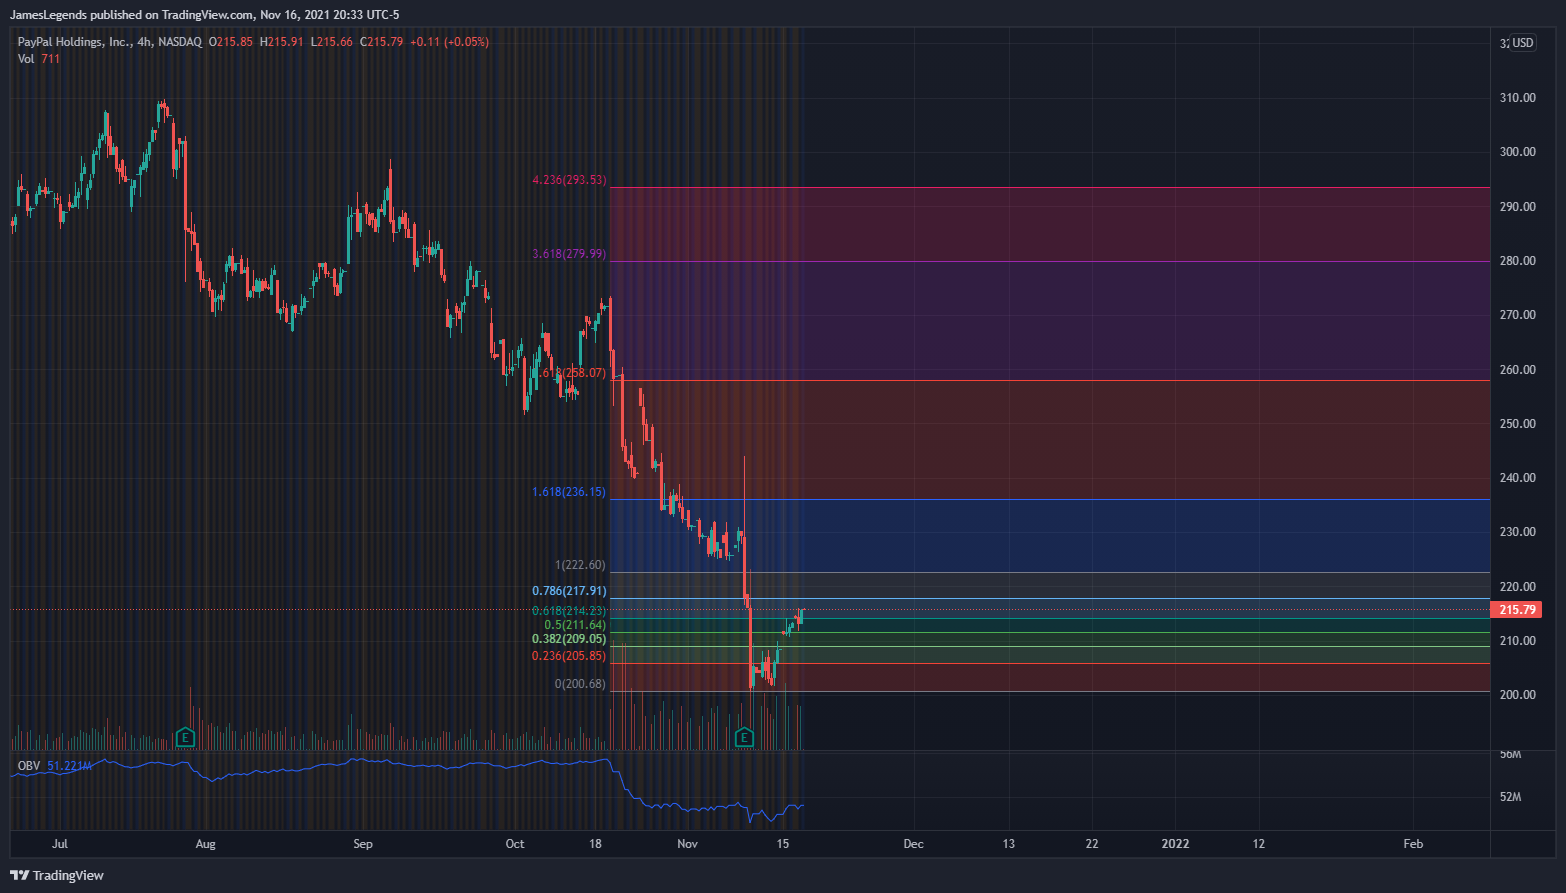Select the 0.382(209.05) Fibonacci level label

coord(569,639)
